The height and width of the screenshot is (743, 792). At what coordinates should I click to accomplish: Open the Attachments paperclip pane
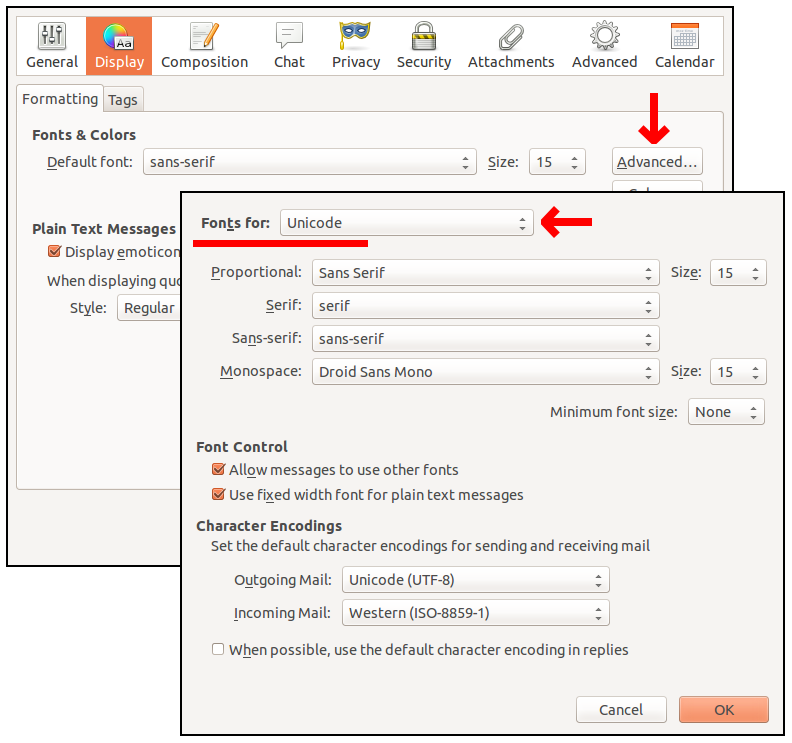[x=511, y=46]
